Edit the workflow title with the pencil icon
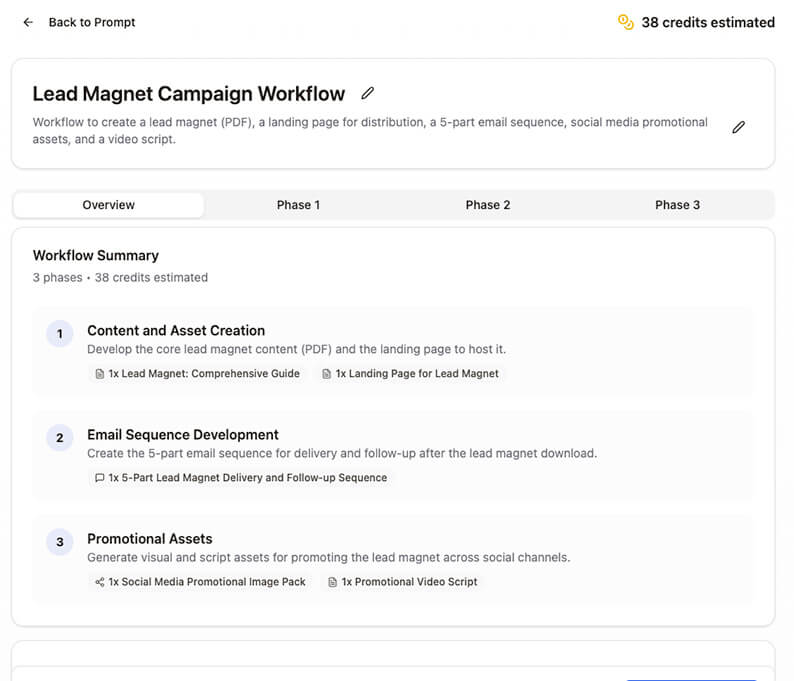Image resolution: width=794 pixels, height=681 pixels. (367, 93)
